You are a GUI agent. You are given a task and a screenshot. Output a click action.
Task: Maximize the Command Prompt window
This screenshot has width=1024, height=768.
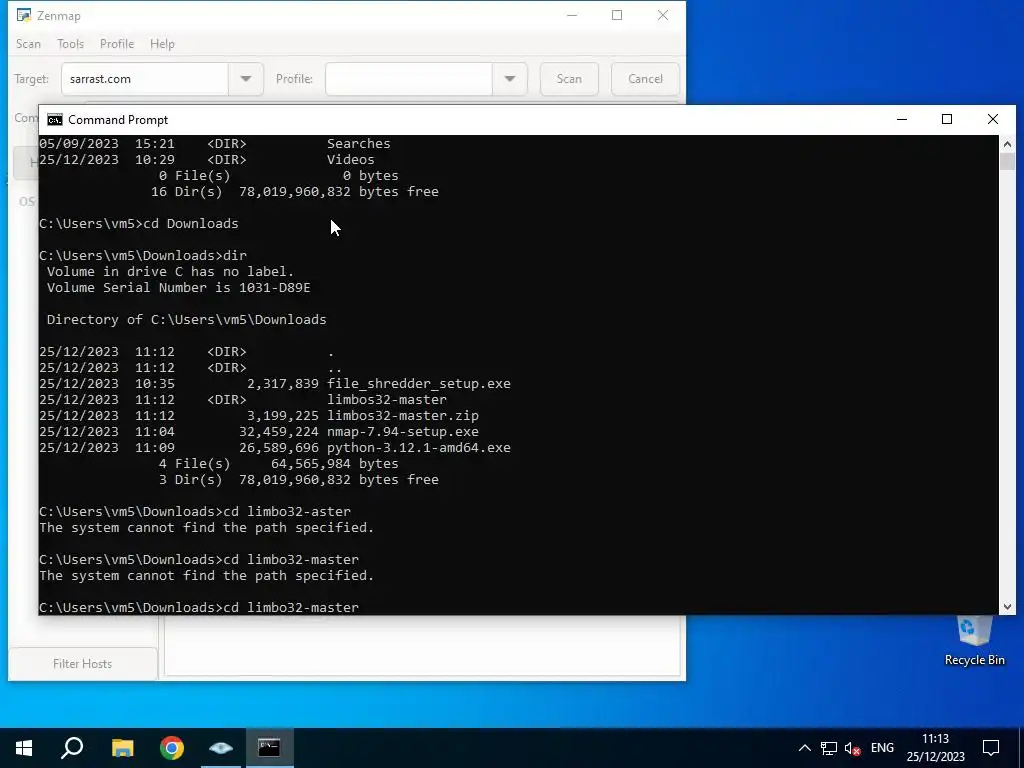[x=947, y=120]
